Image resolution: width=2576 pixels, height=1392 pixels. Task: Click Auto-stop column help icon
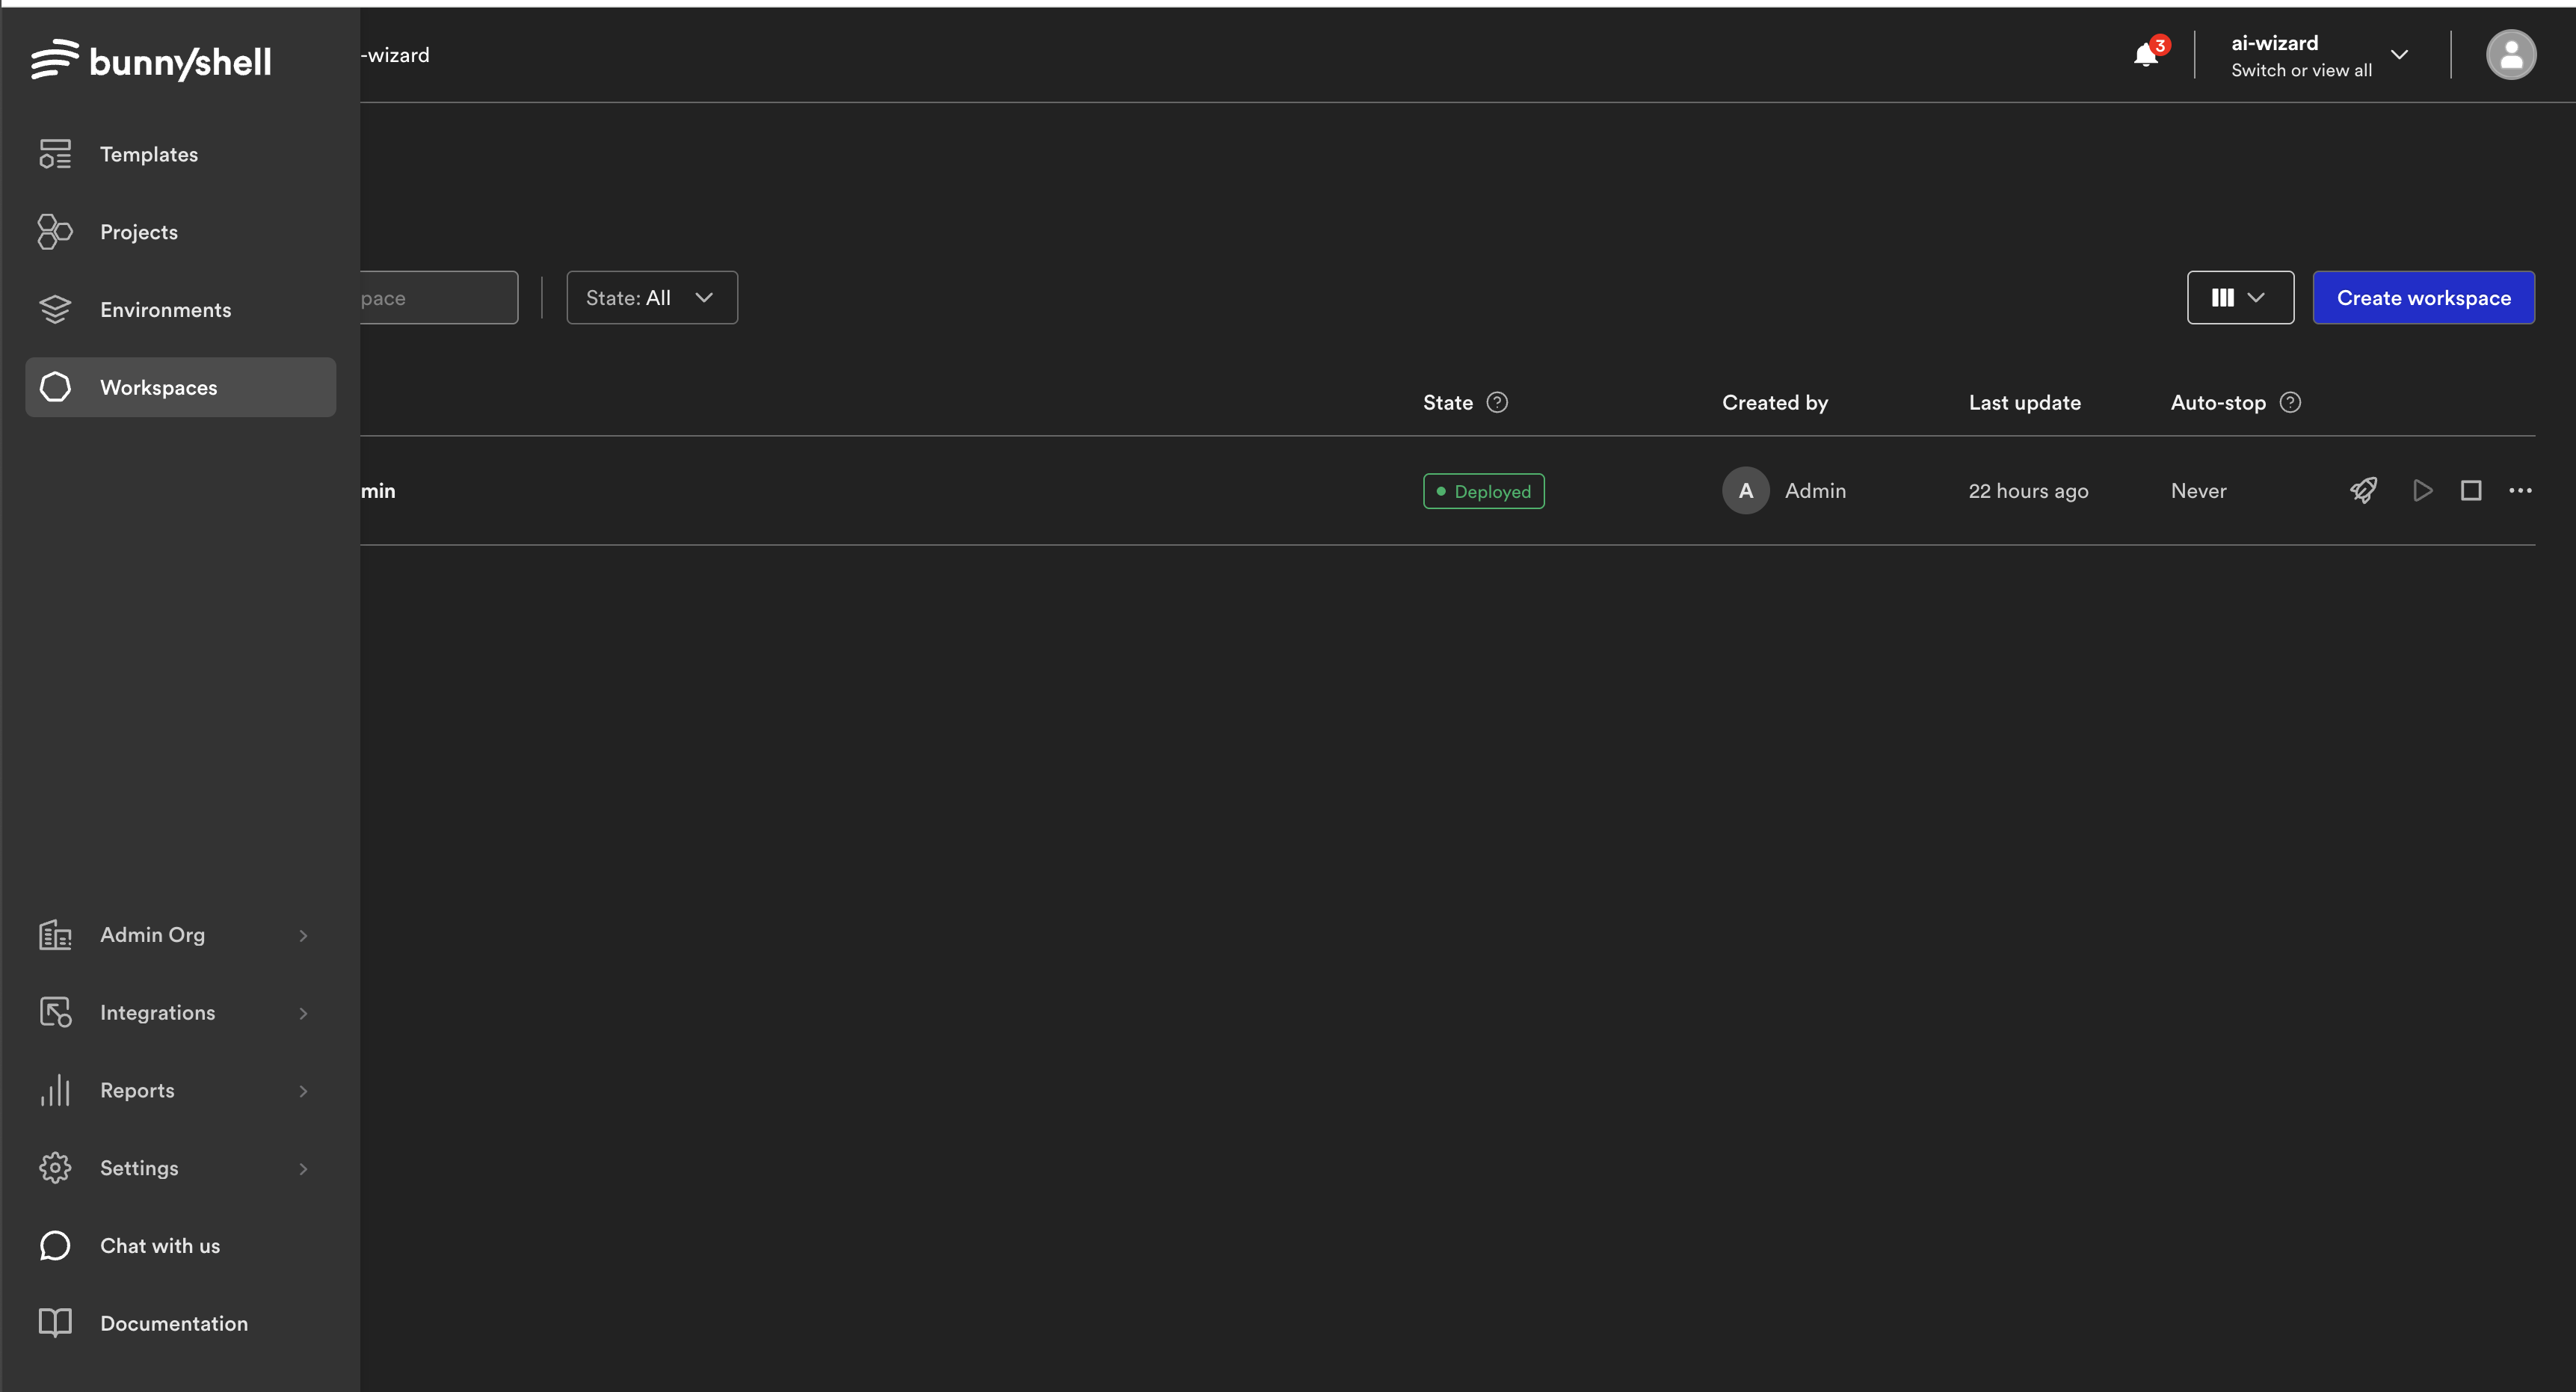tap(2290, 402)
